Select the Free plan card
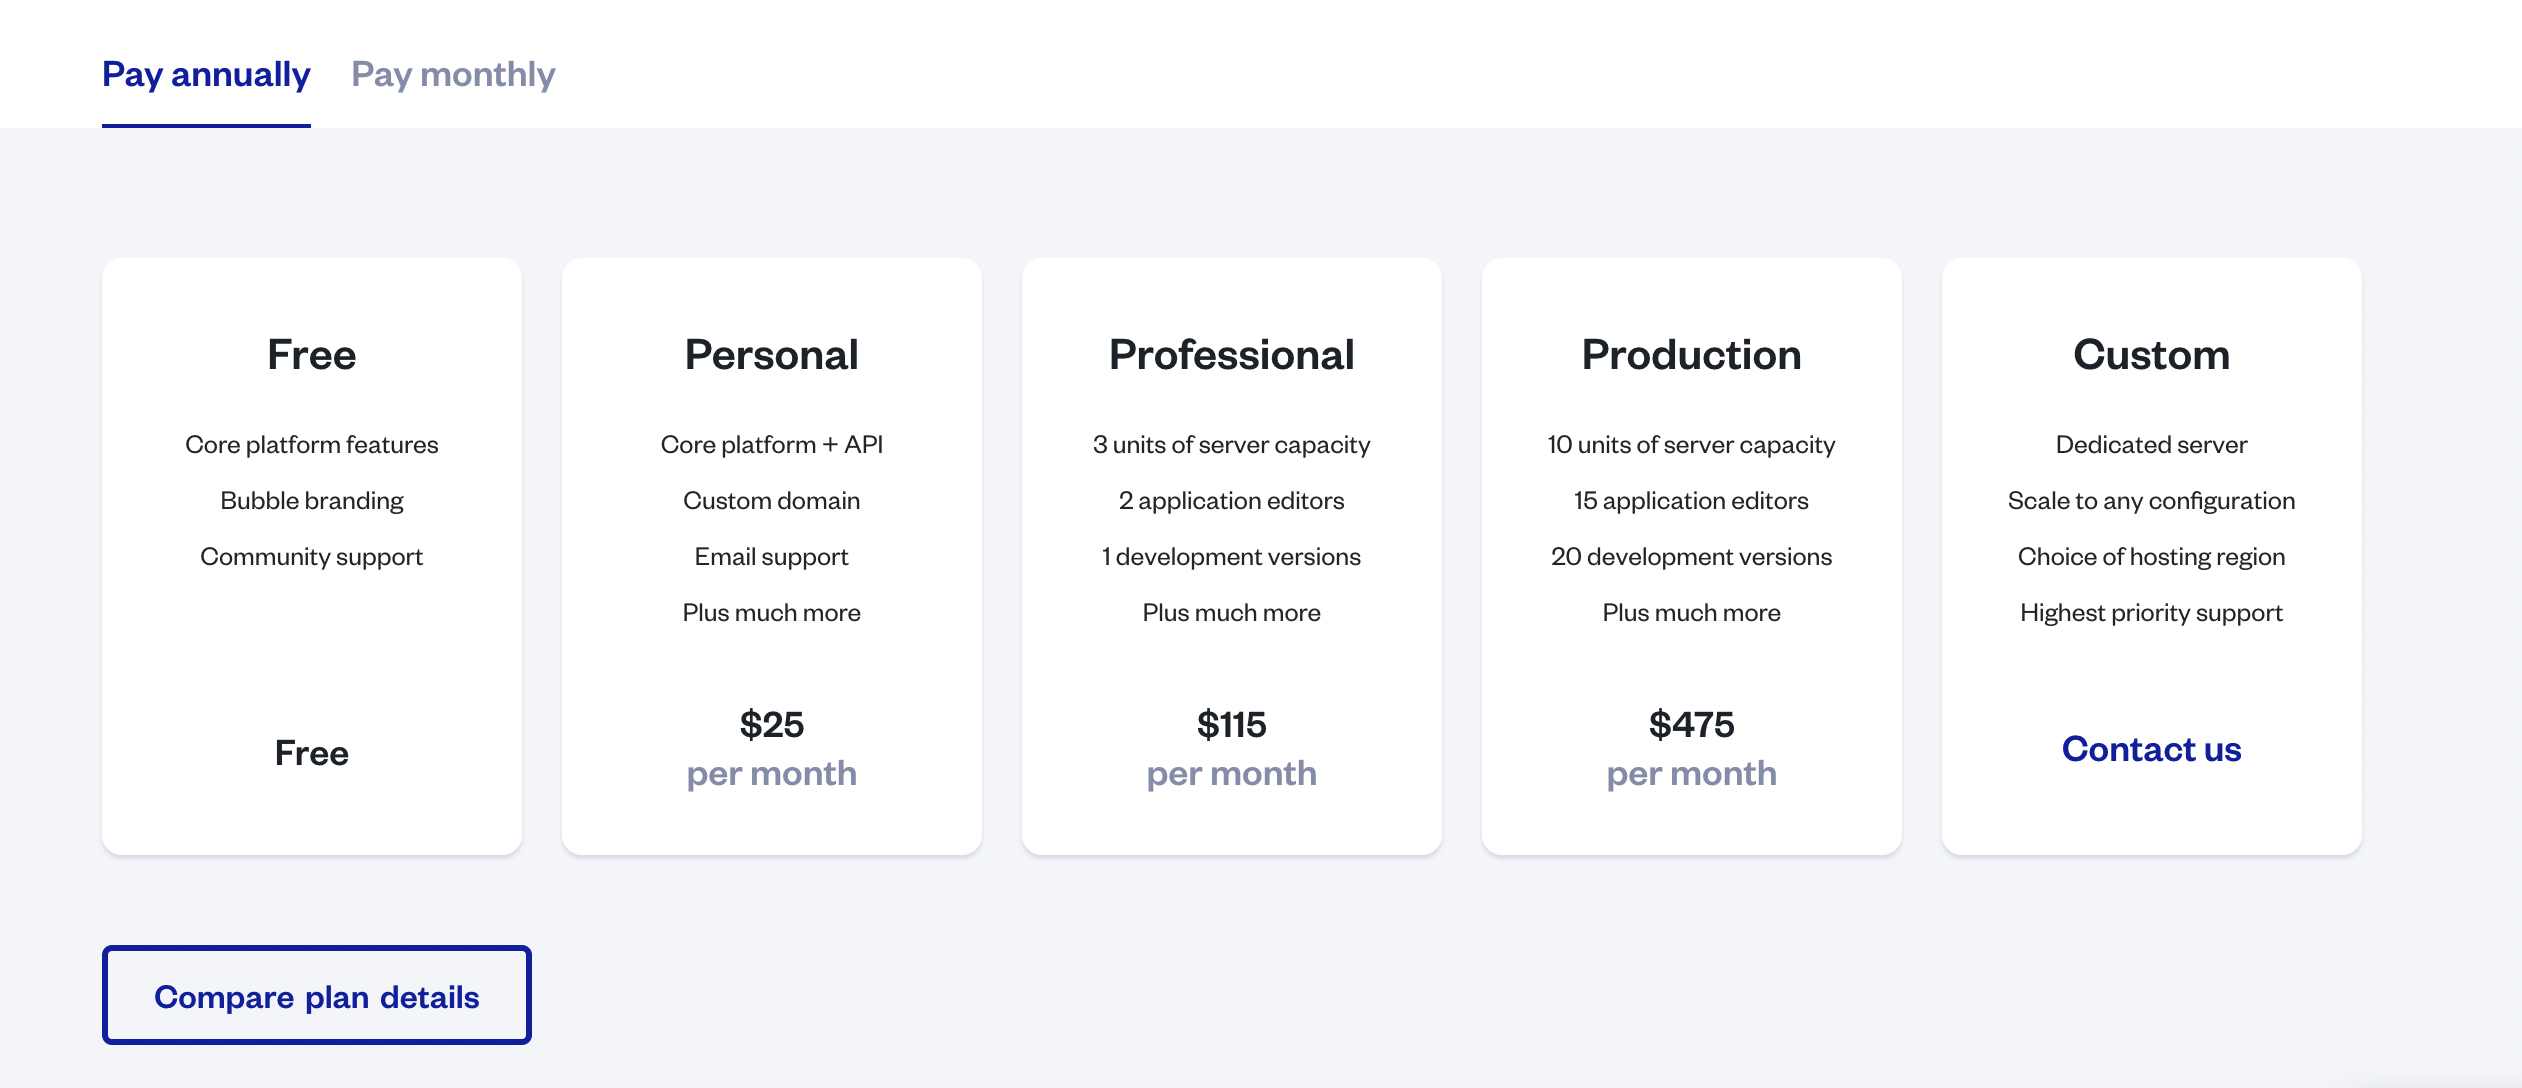The width and height of the screenshot is (2522, 1088). [311, 556]
